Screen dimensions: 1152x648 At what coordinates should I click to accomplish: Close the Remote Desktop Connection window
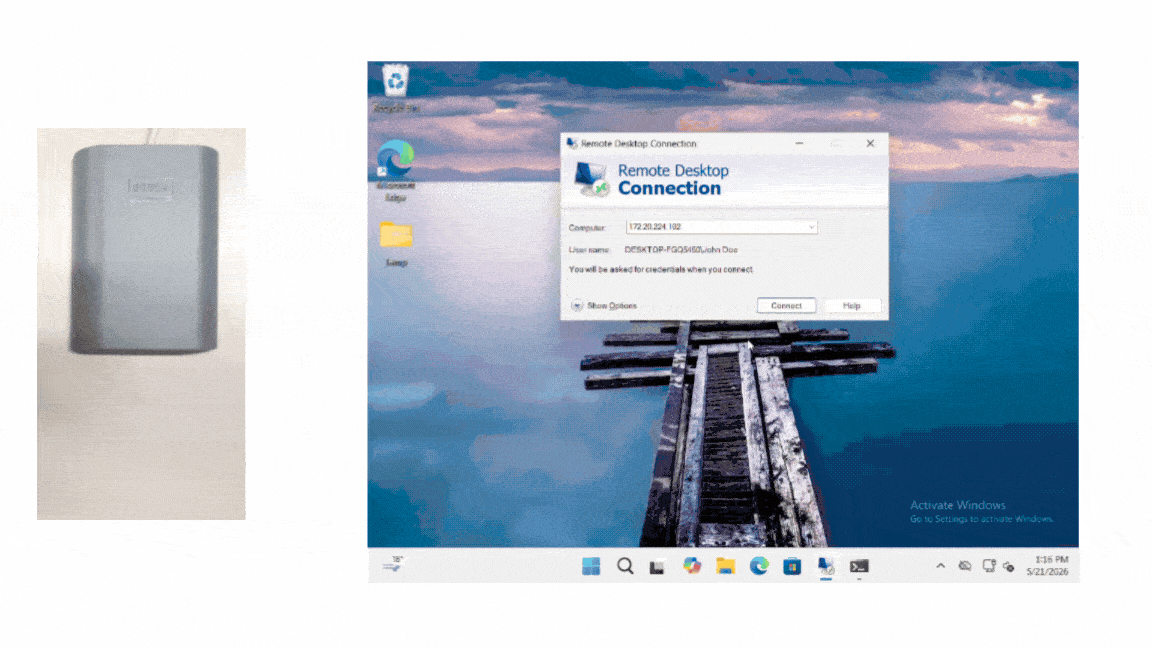click(871, 143)
